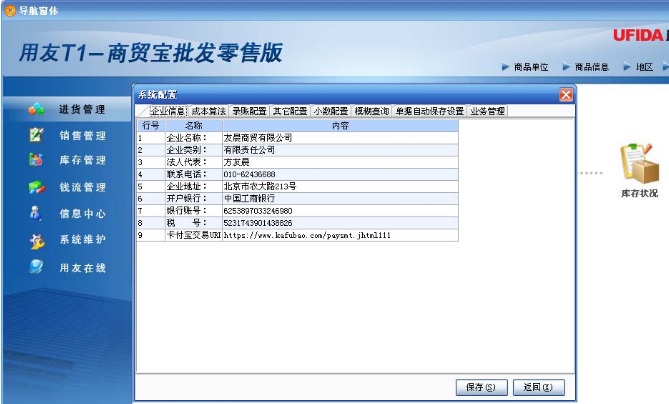
Task: Select 用友在线 in the sidebar
Action: tap(82, 268)
